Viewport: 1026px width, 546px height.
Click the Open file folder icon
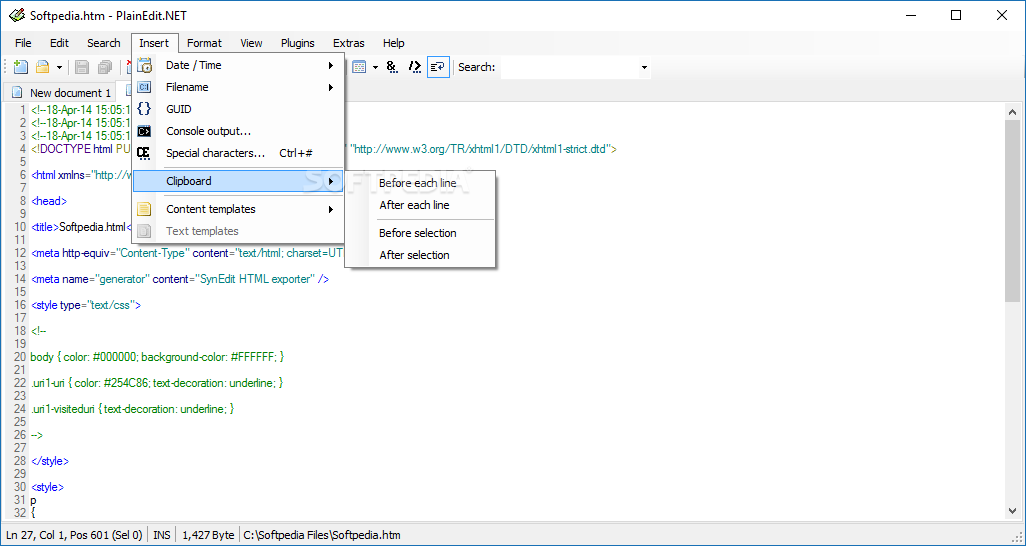pos(43,67)
